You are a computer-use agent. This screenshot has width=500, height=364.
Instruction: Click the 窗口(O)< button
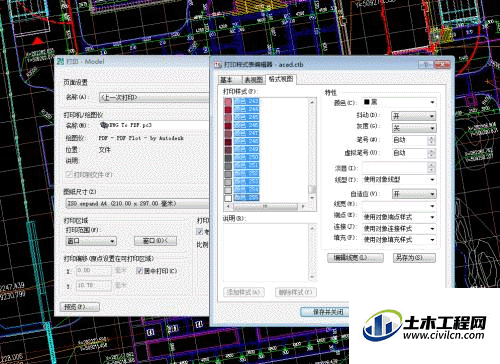coord(155,241)
